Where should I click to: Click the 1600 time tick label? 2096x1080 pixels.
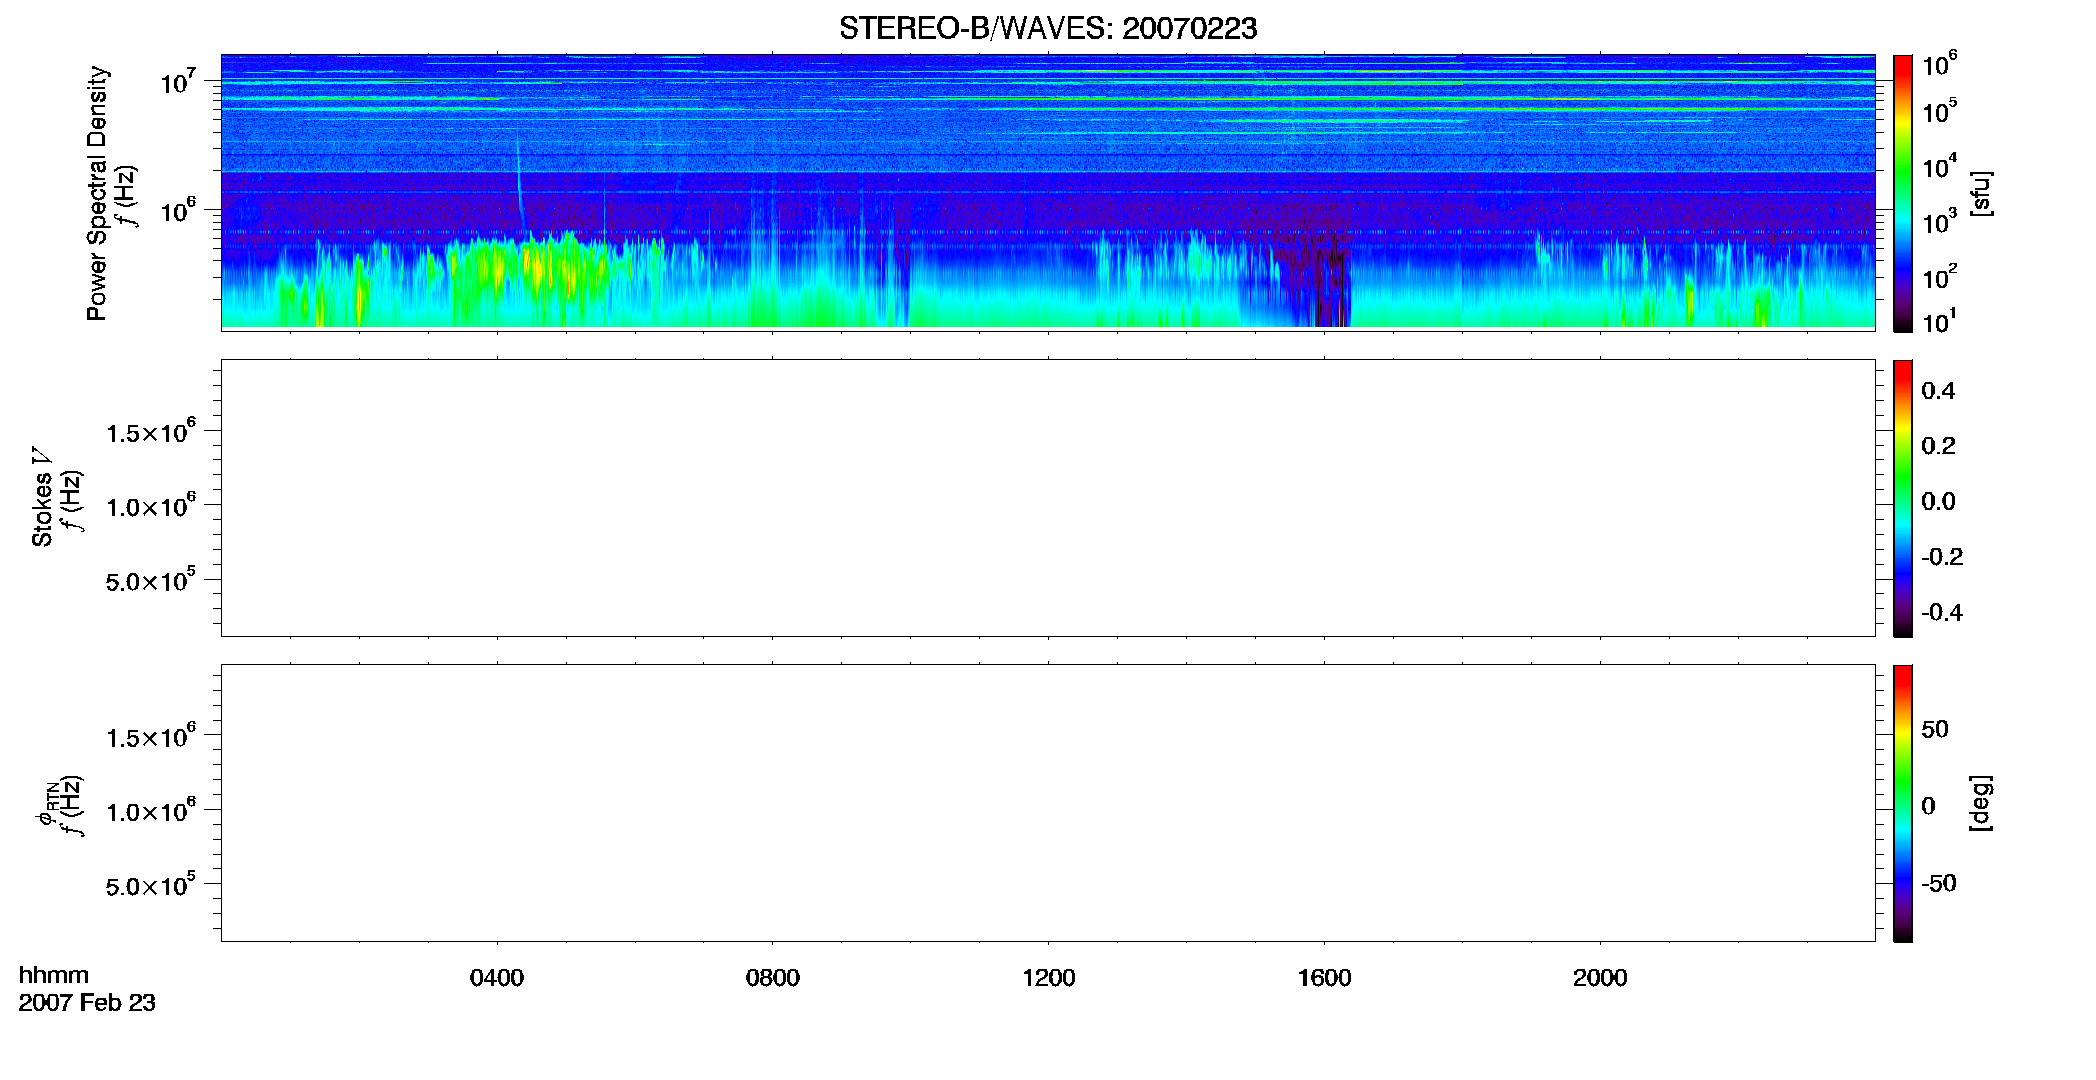point(1325,978)
